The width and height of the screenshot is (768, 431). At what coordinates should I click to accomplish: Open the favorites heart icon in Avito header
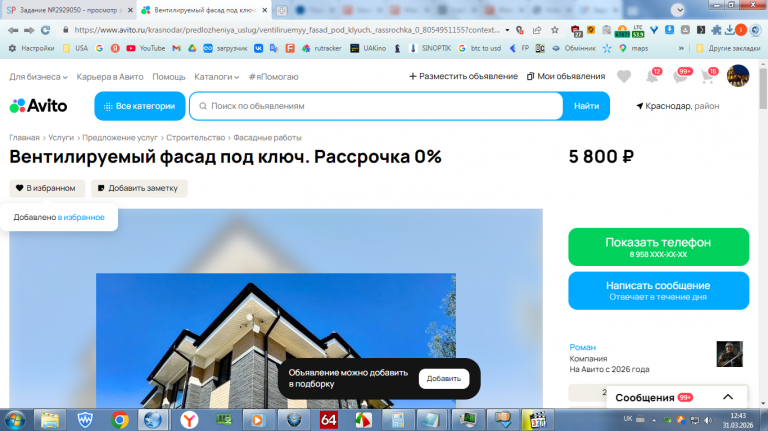coord(624,77)
